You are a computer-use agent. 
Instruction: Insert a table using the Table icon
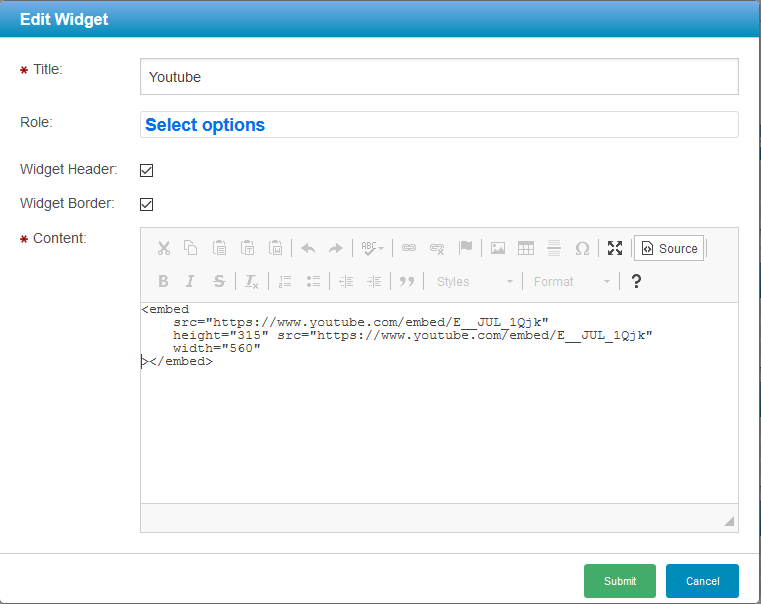pos(525,248)
